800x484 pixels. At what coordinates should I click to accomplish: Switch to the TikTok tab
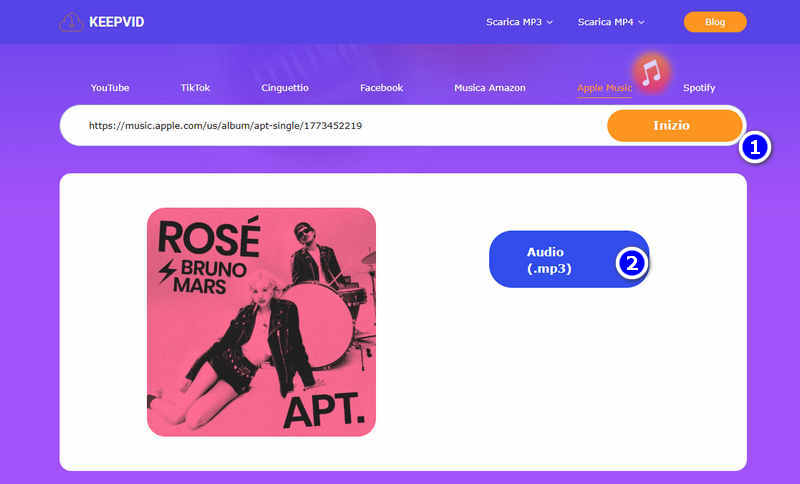click(195, 88)
